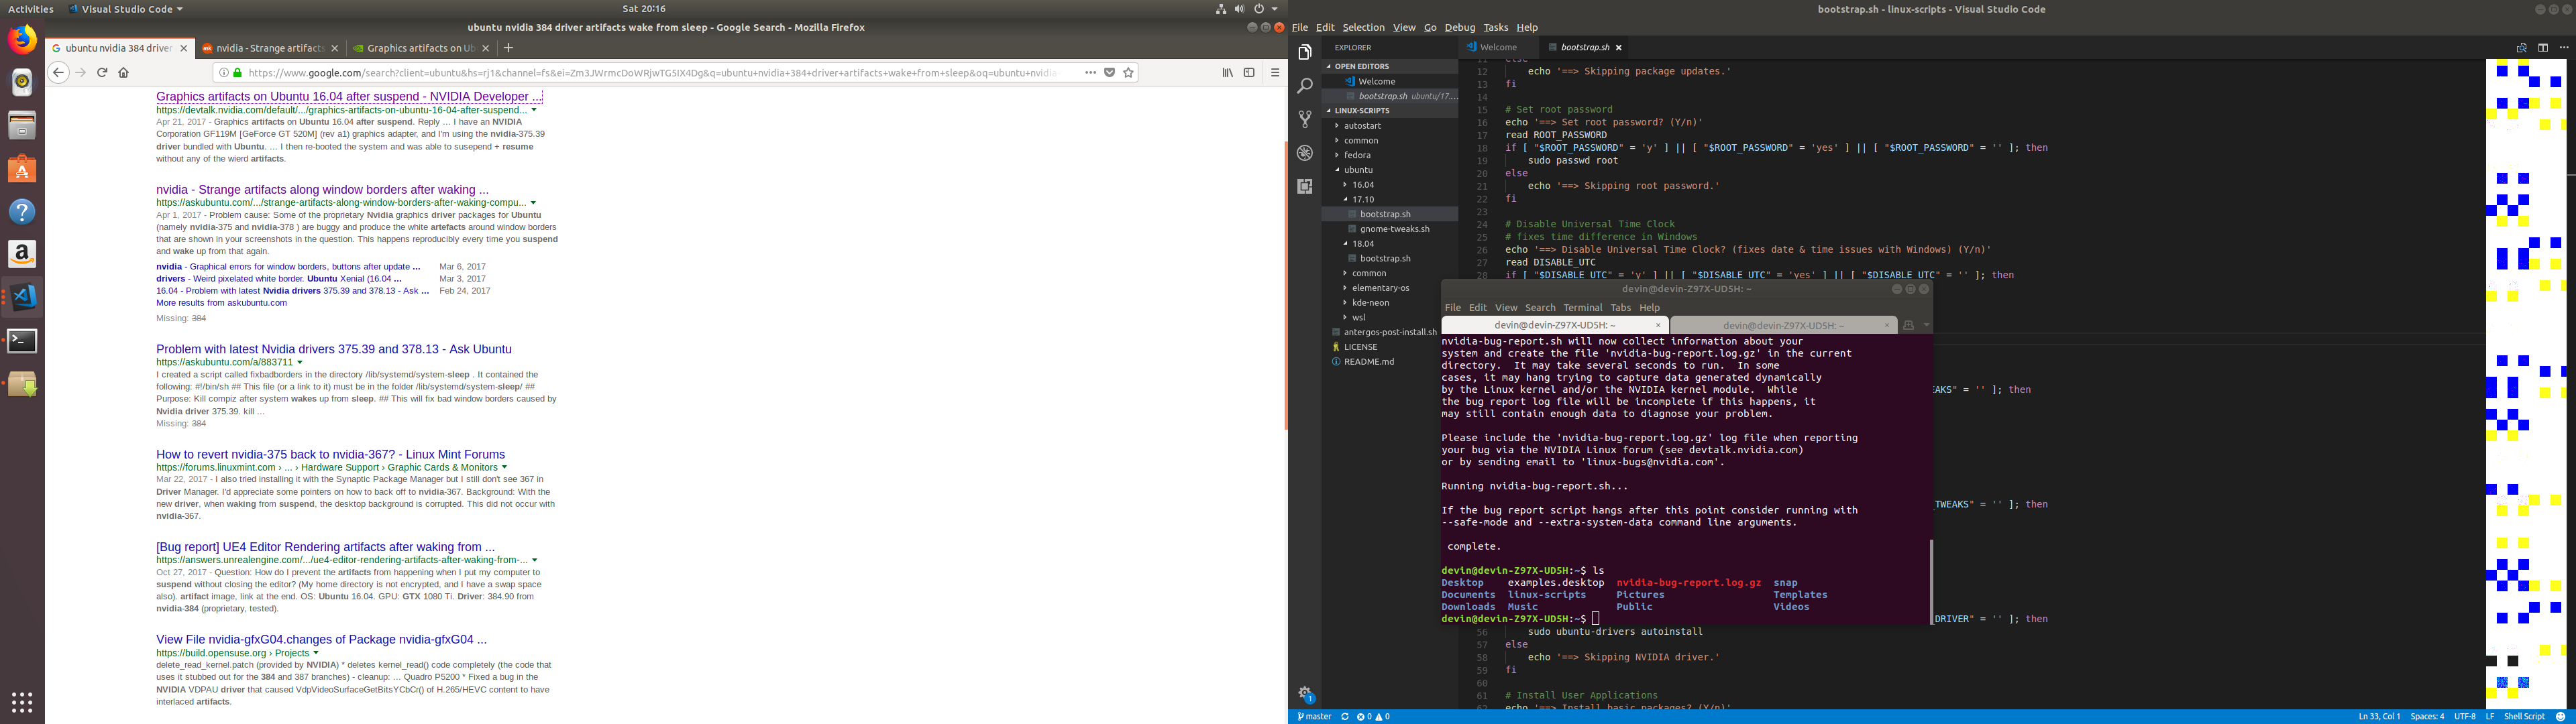The image size is (2576, 724).
Task: Click the master branch in status bar
Action: [1315, 716]
